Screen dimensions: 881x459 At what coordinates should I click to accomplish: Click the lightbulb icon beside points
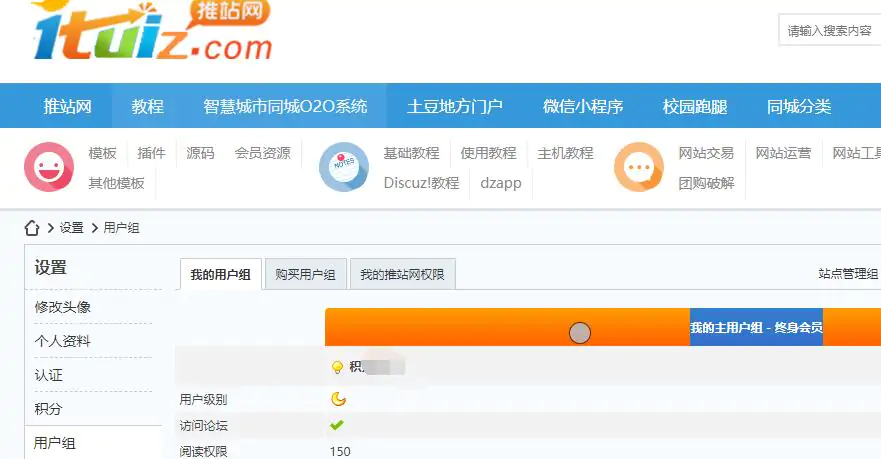337,367
